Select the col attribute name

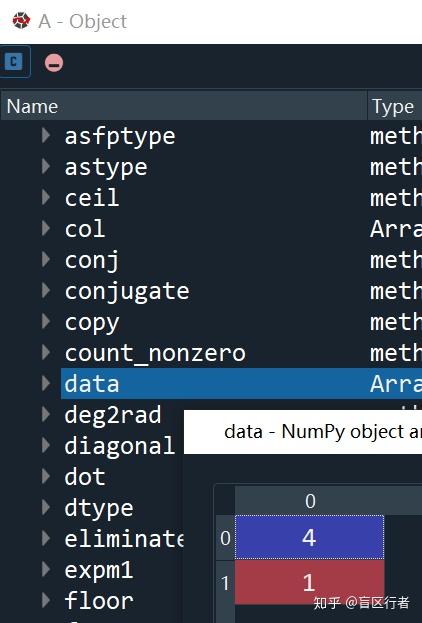[85, 228]
